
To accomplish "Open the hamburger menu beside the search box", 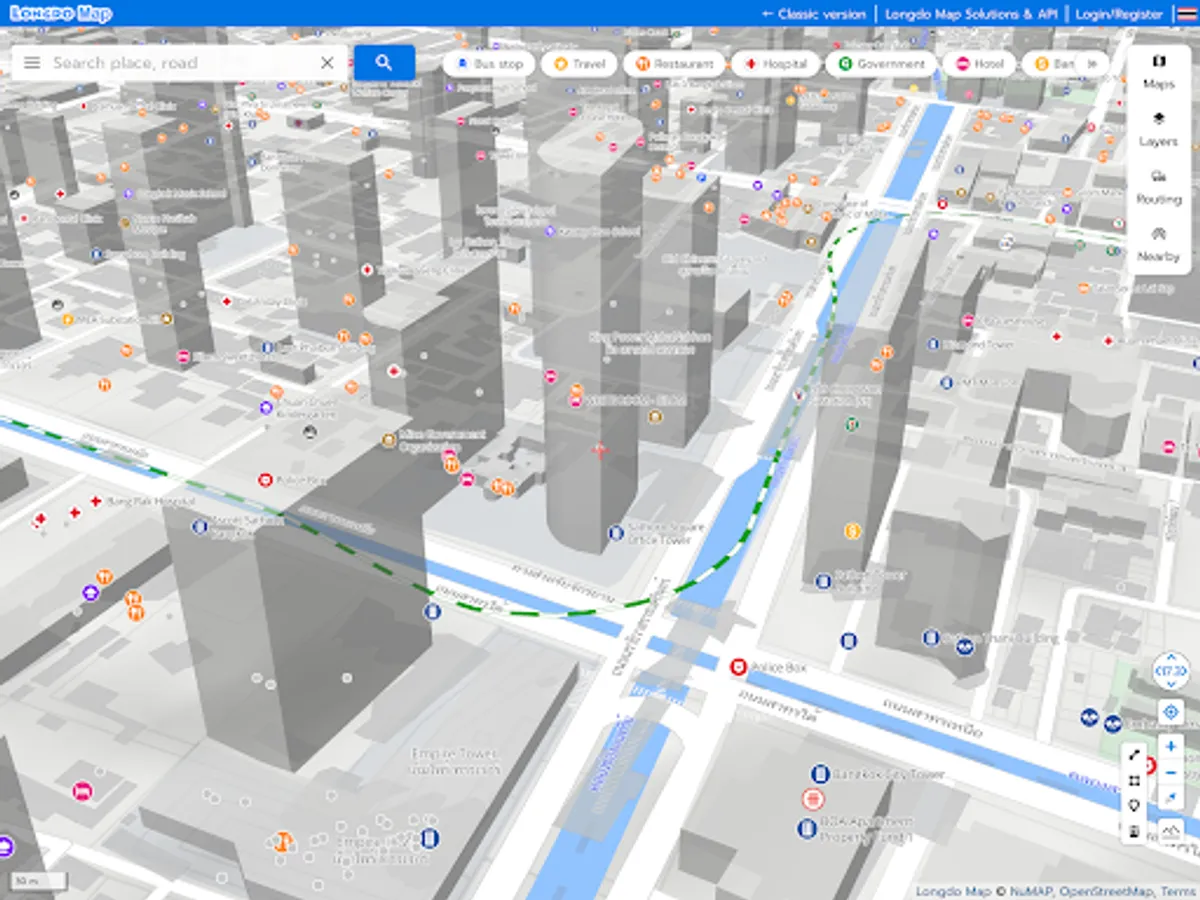I will point(32,62).
